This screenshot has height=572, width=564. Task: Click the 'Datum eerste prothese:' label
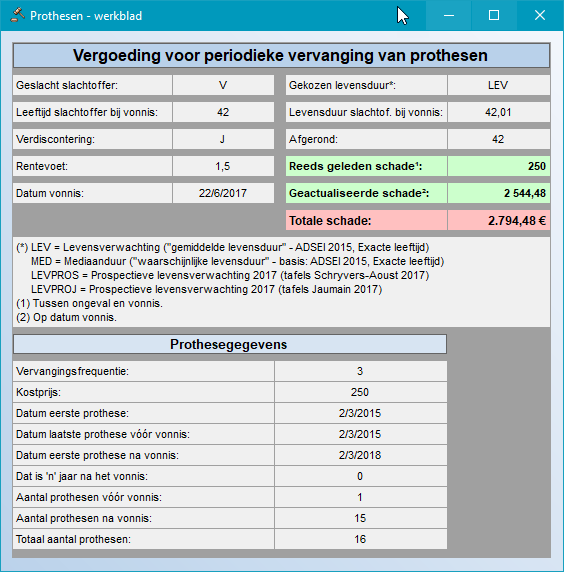tap(143, 413)
